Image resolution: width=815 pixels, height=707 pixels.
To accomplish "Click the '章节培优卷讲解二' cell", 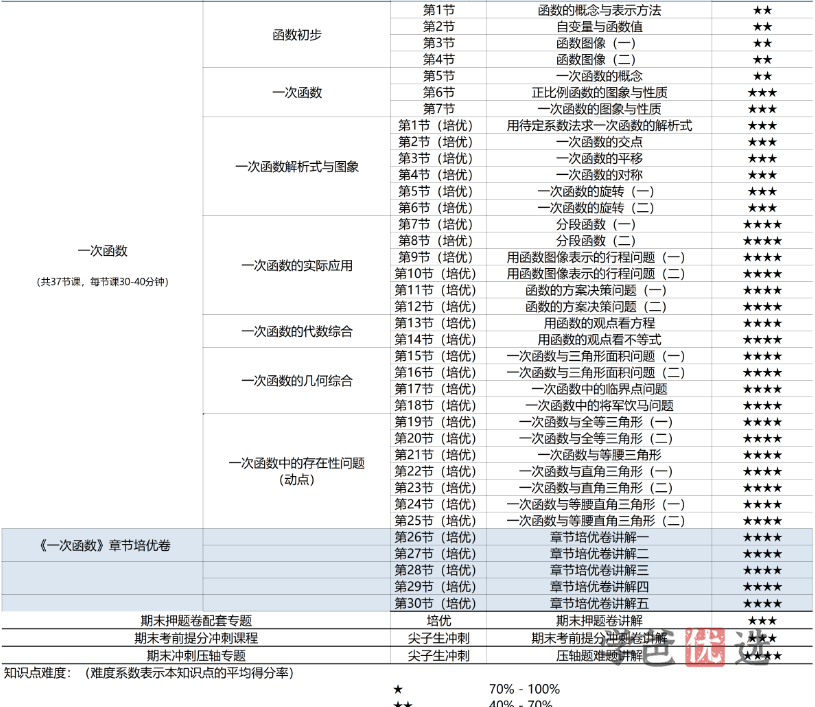I will click(x=599, y=554).
